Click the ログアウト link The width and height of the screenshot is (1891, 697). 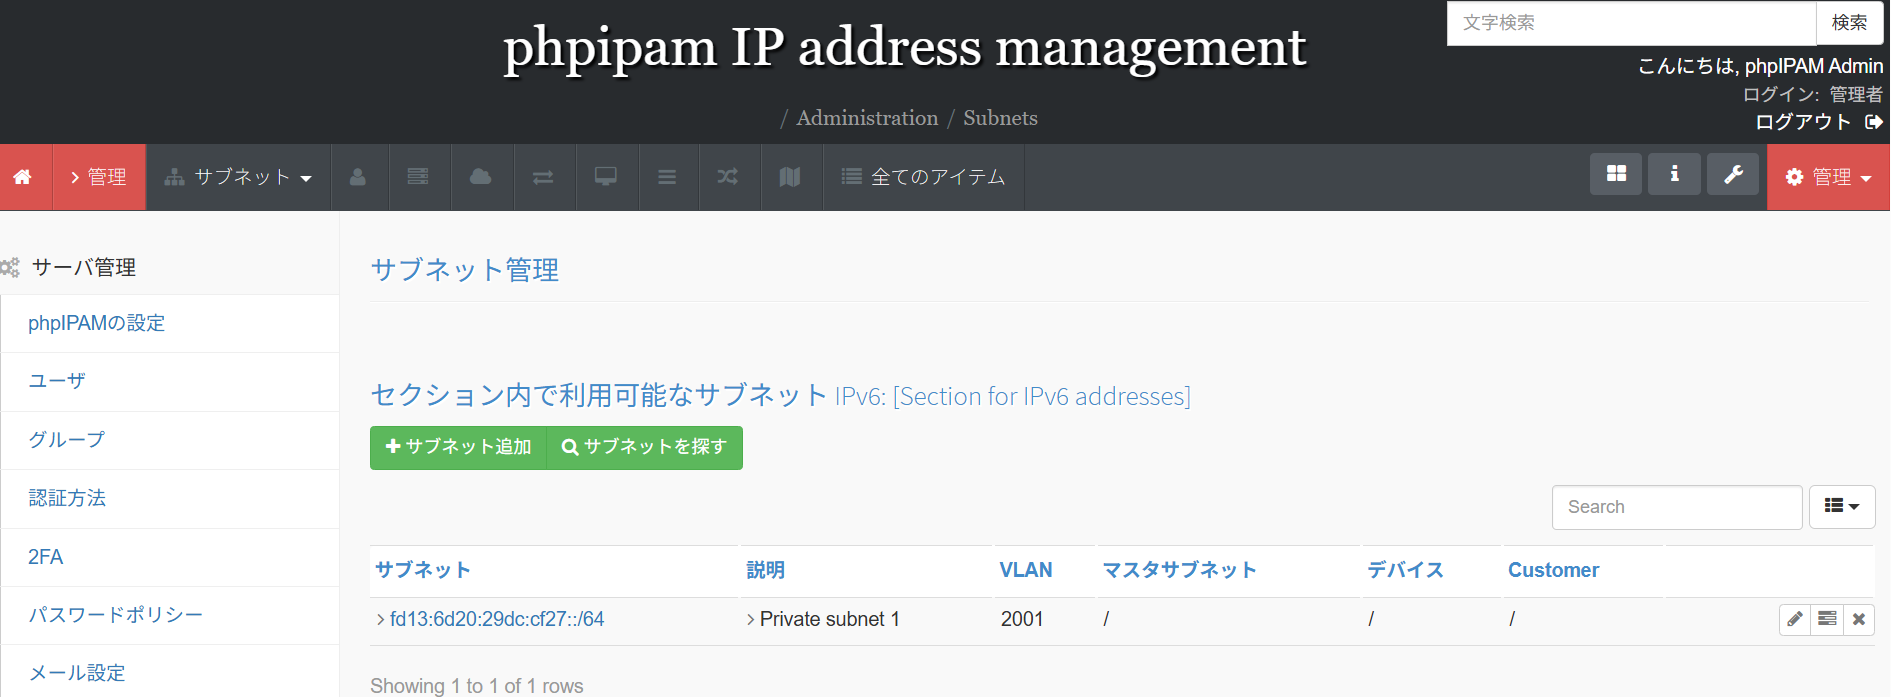point(1803,122)
